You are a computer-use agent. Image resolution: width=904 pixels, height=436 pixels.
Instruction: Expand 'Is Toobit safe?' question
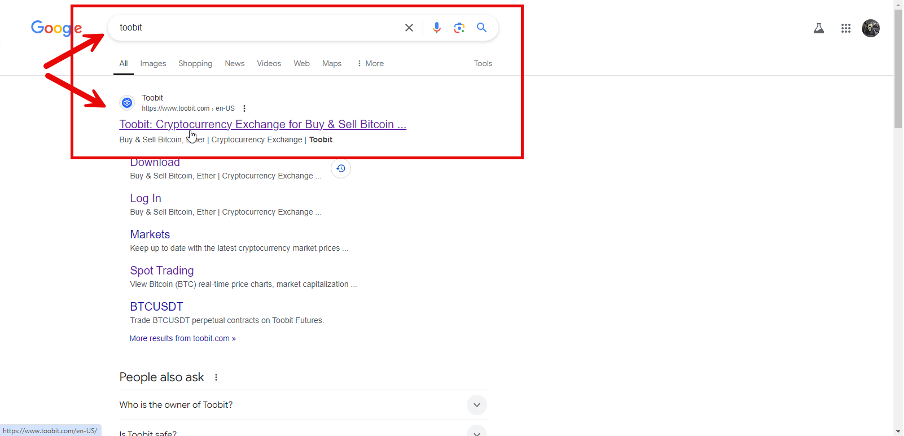coord(476,433)
